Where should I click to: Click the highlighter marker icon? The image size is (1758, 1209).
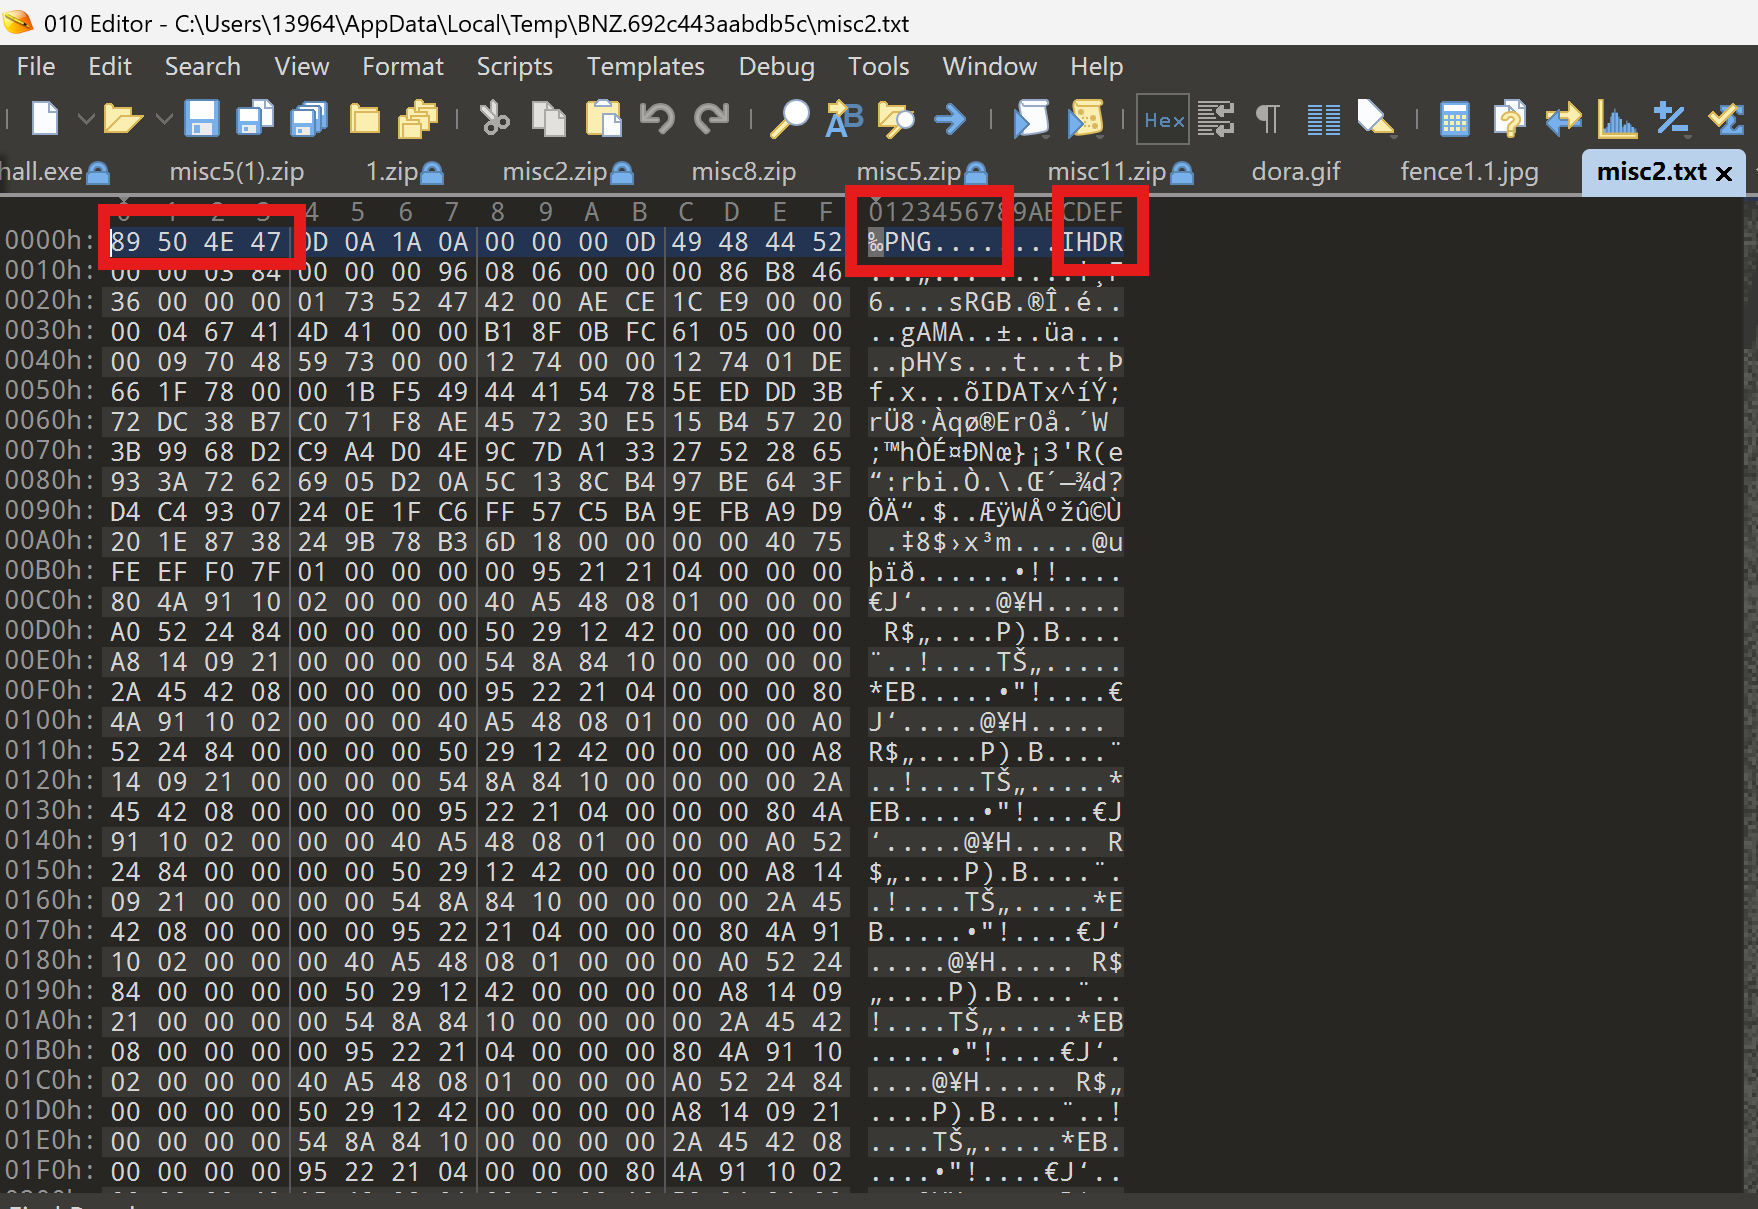(x=1376, y=119)
